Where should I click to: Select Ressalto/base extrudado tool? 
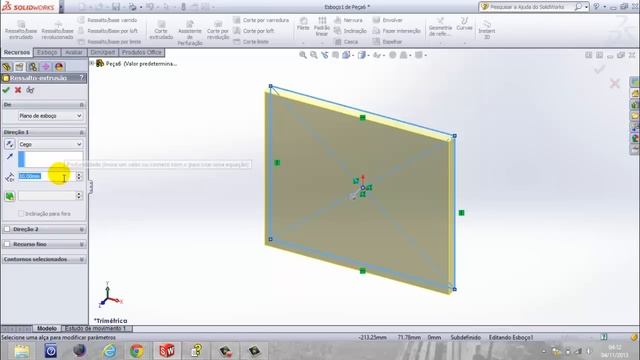click(x=21, y=29)
